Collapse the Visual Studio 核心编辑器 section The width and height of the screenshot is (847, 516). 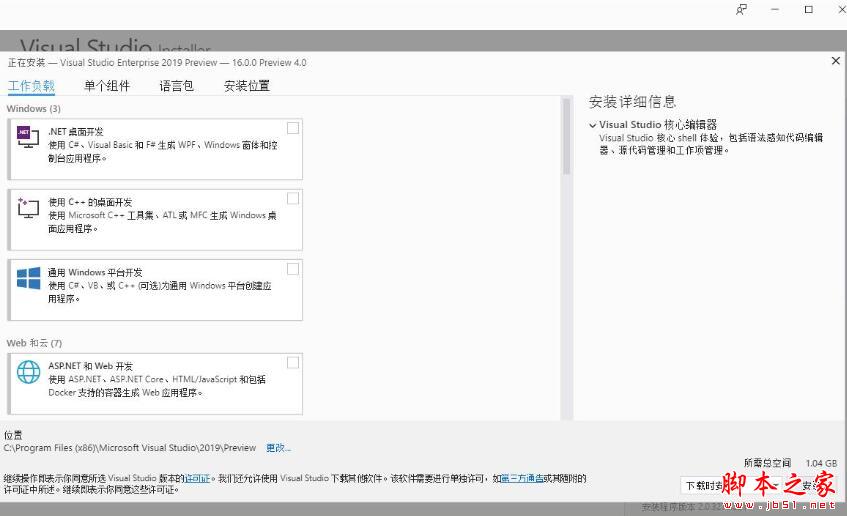point(593,125)
